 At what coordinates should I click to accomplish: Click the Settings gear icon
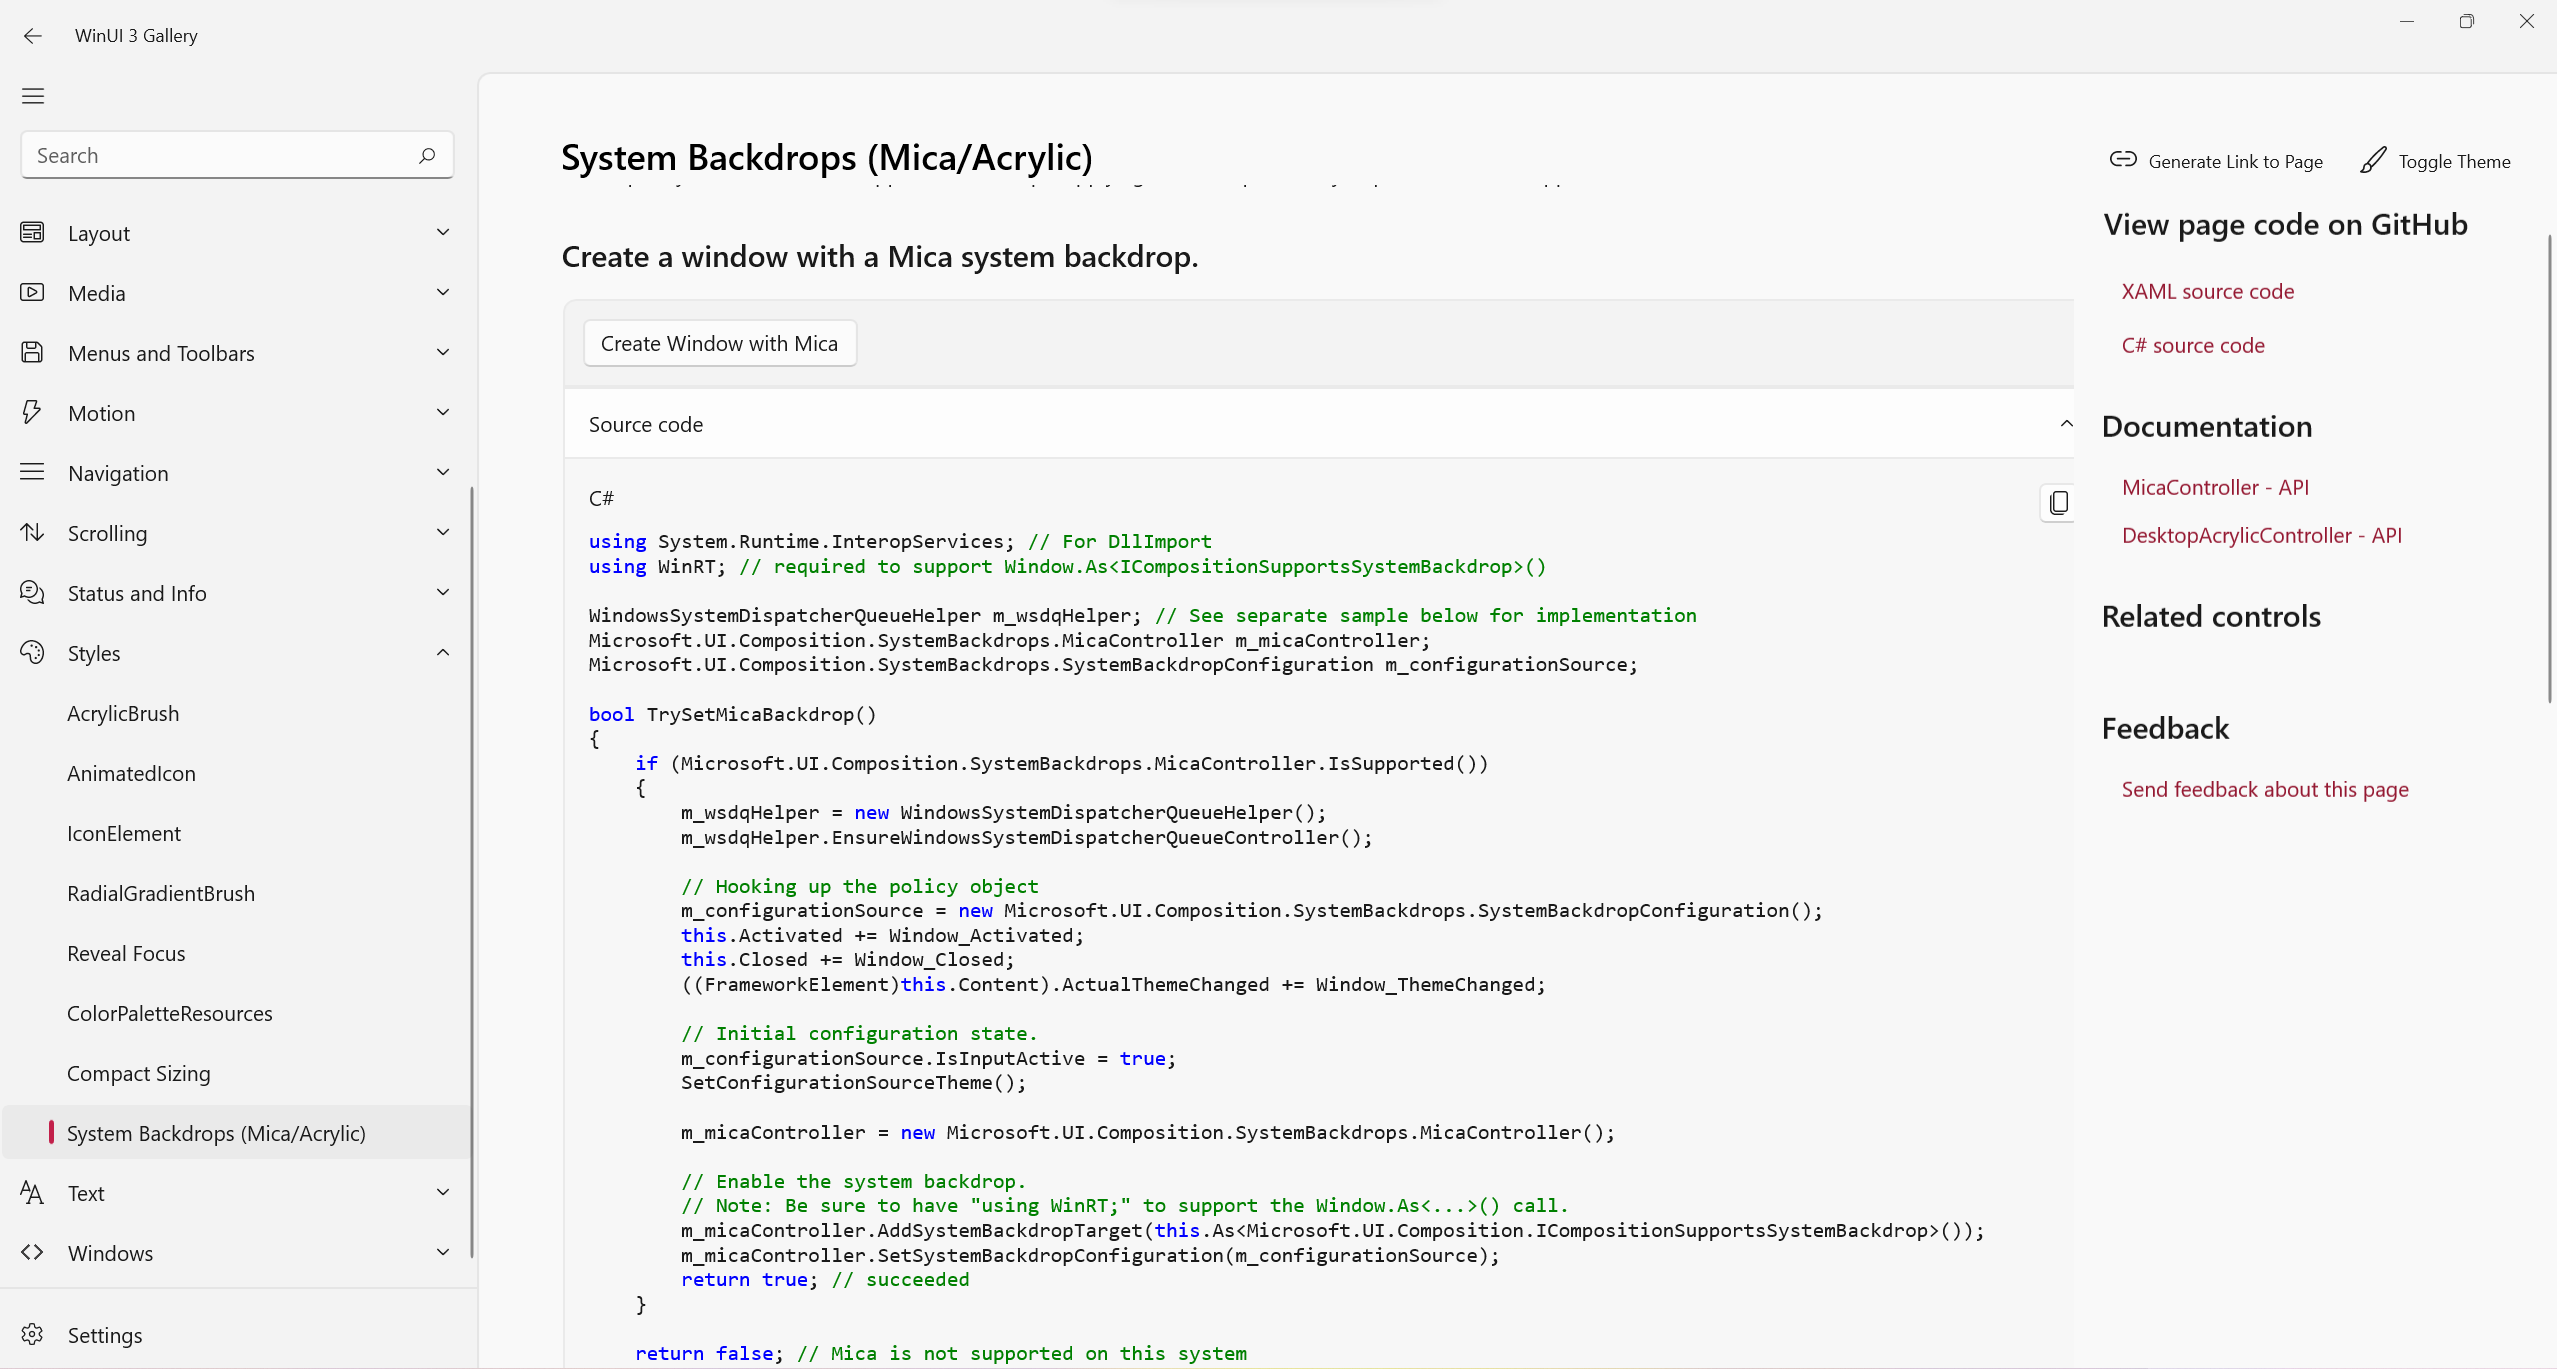(x=32, y=1335)
